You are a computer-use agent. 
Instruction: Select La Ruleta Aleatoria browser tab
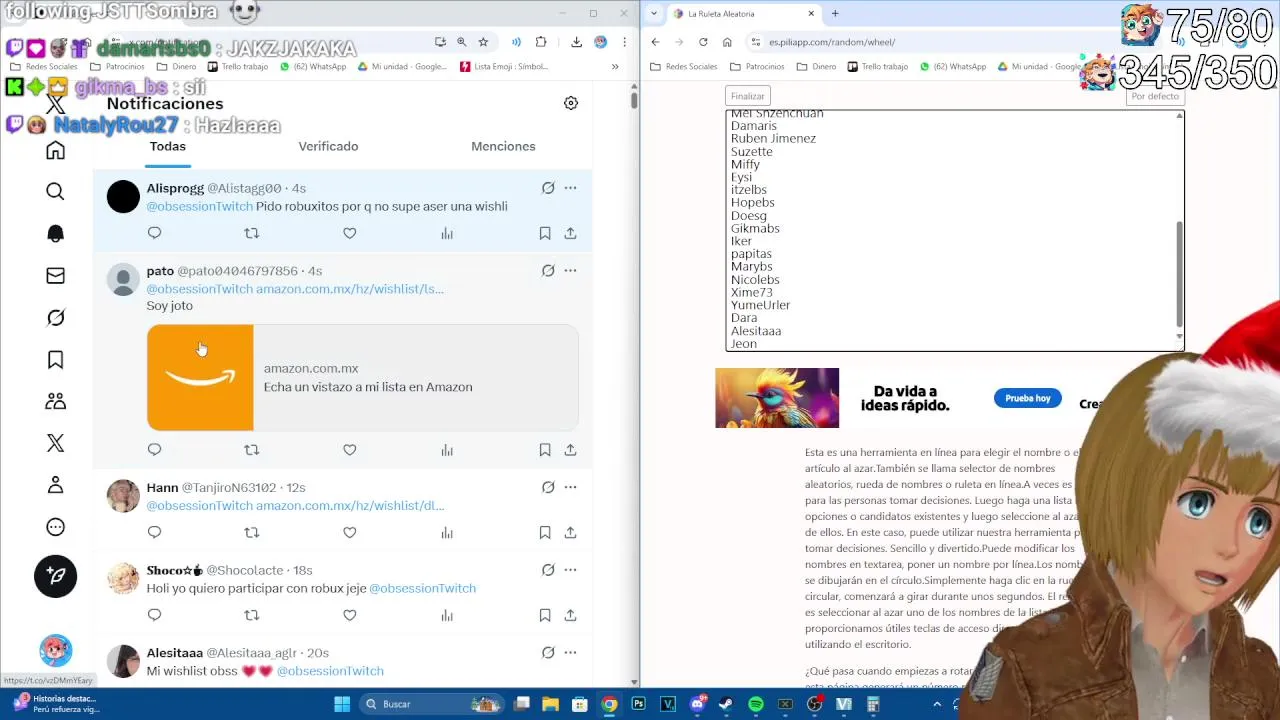744,14
